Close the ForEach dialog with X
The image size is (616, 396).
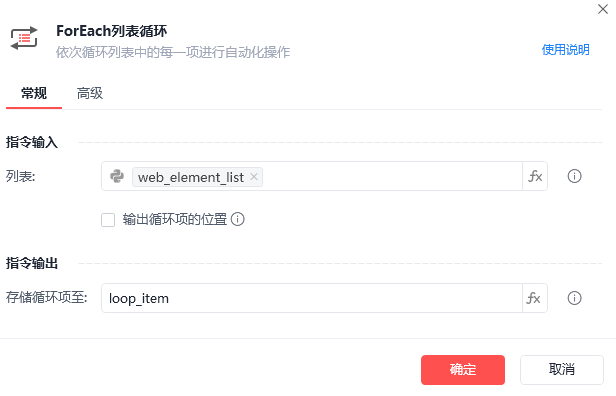point(603,9)
